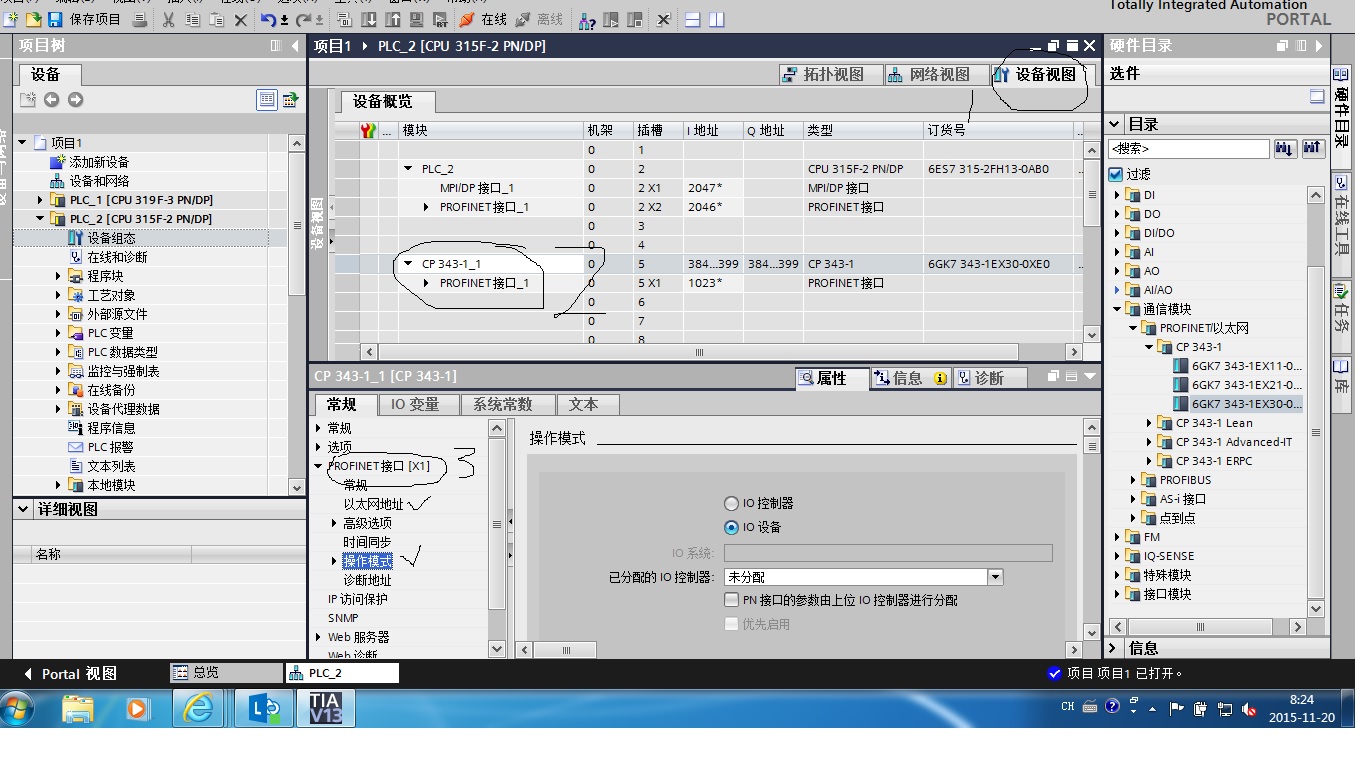The width and height of the screenshot is (1366, 768).
Task: Open 设备组态 in project tree
Action: (111, 238)
